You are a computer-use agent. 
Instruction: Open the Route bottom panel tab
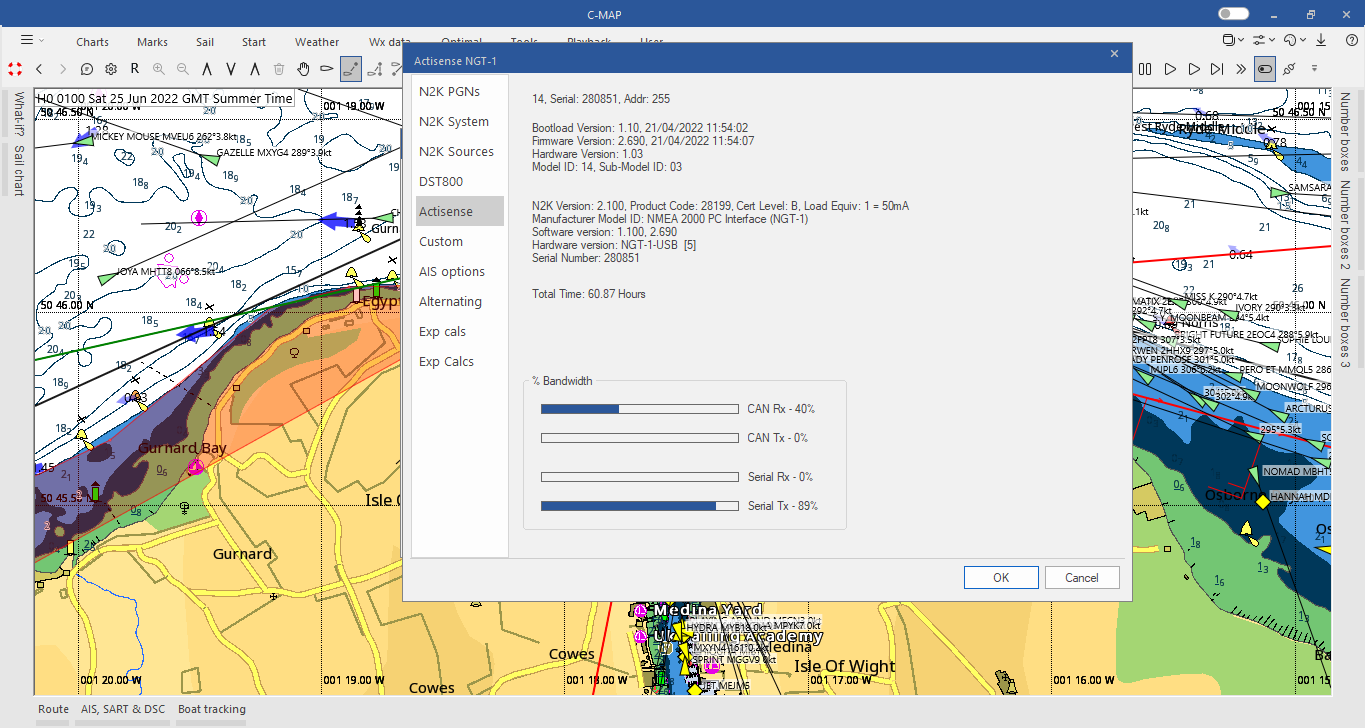coord(54,709)
